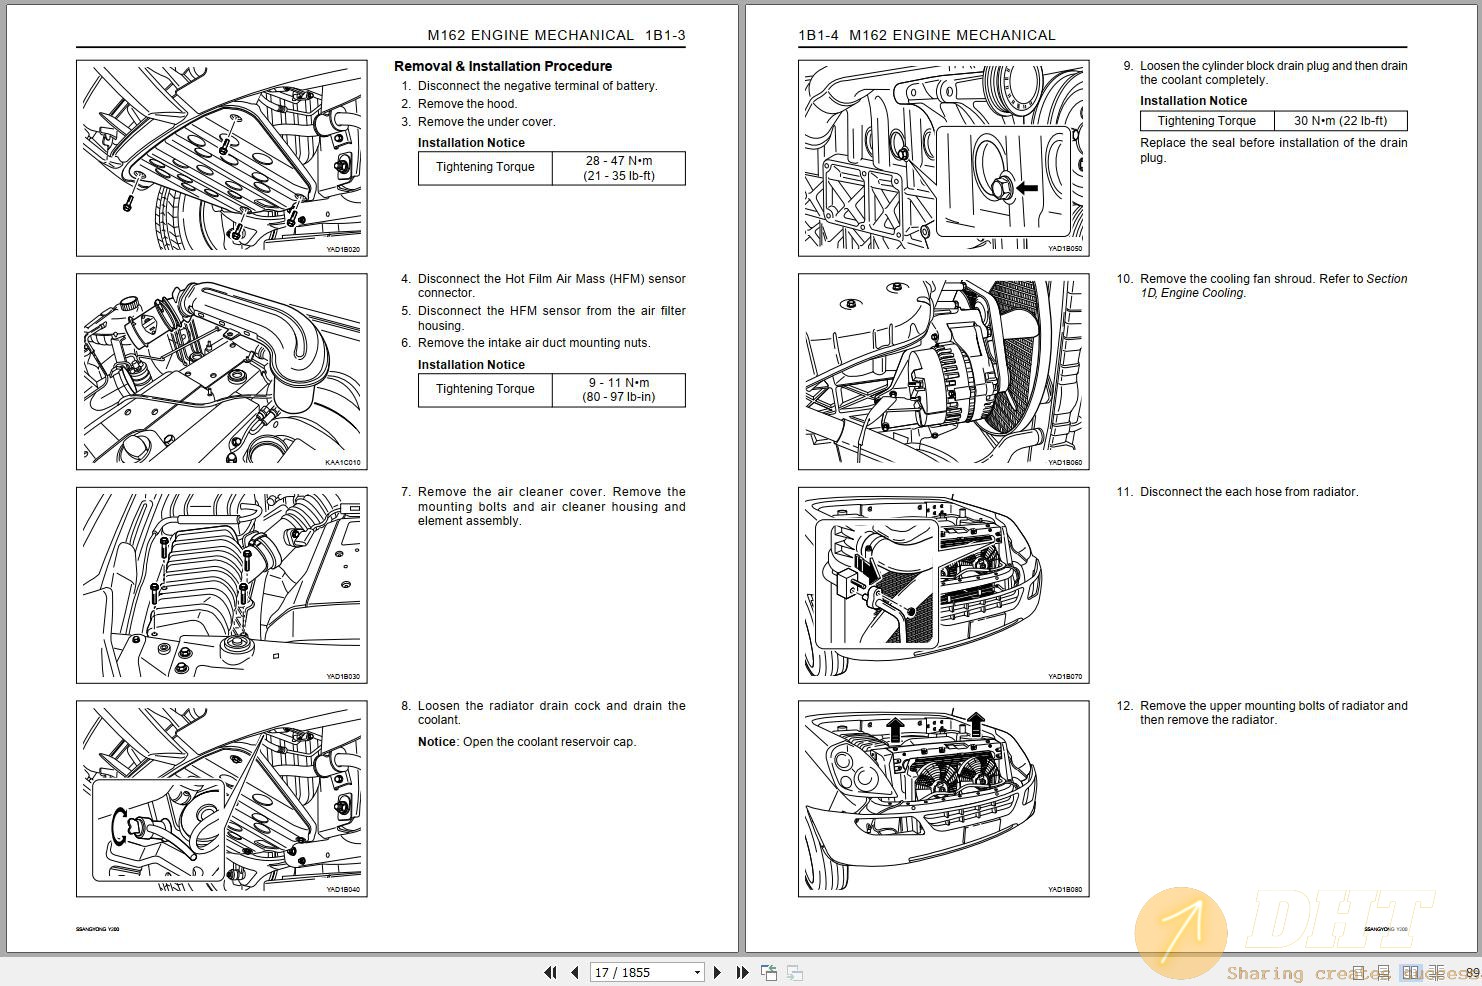The height and width of the screenshot is (986, 1482).
Task: Click the under cover figure YAD1B020
Action: [x=222, y=158]
